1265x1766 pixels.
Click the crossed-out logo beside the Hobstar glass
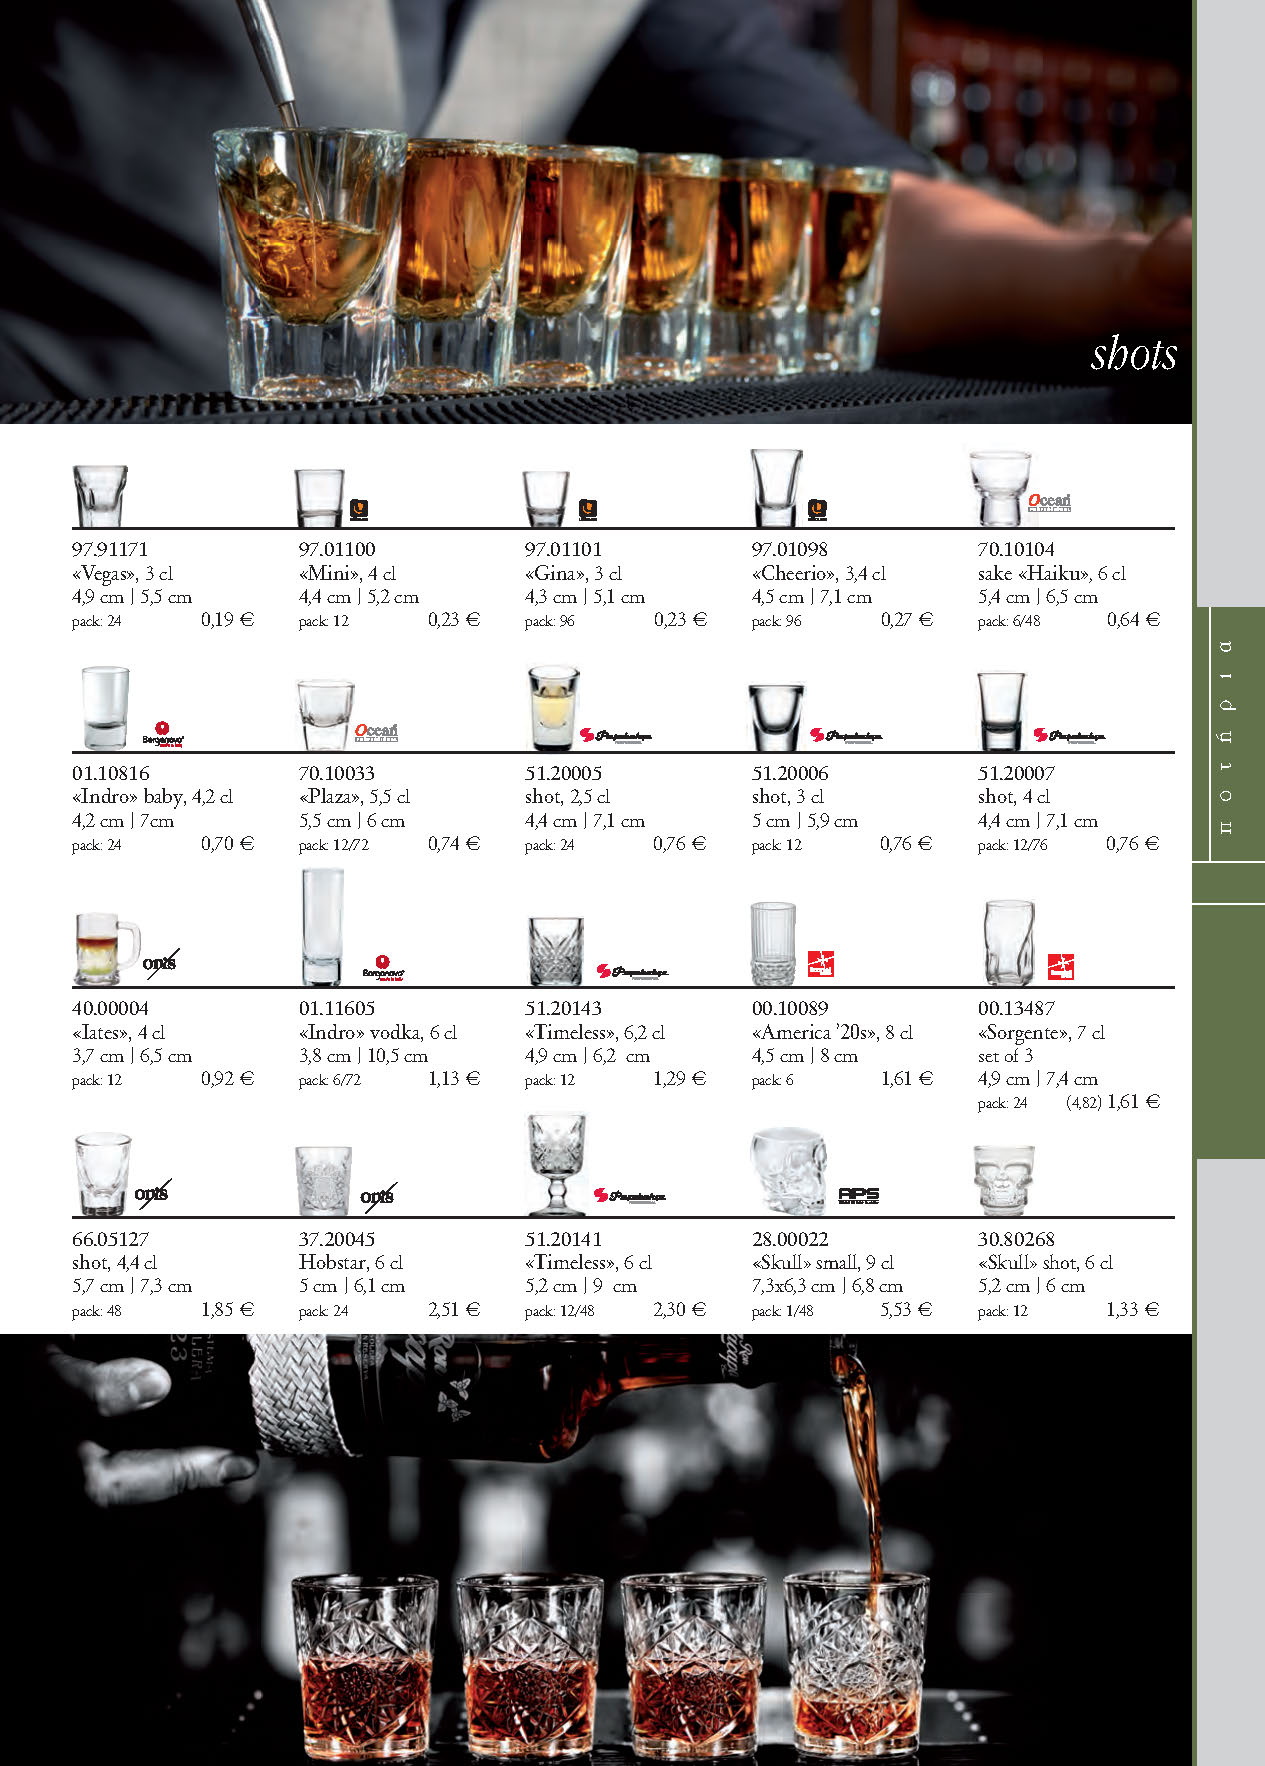pos(378,1196)
